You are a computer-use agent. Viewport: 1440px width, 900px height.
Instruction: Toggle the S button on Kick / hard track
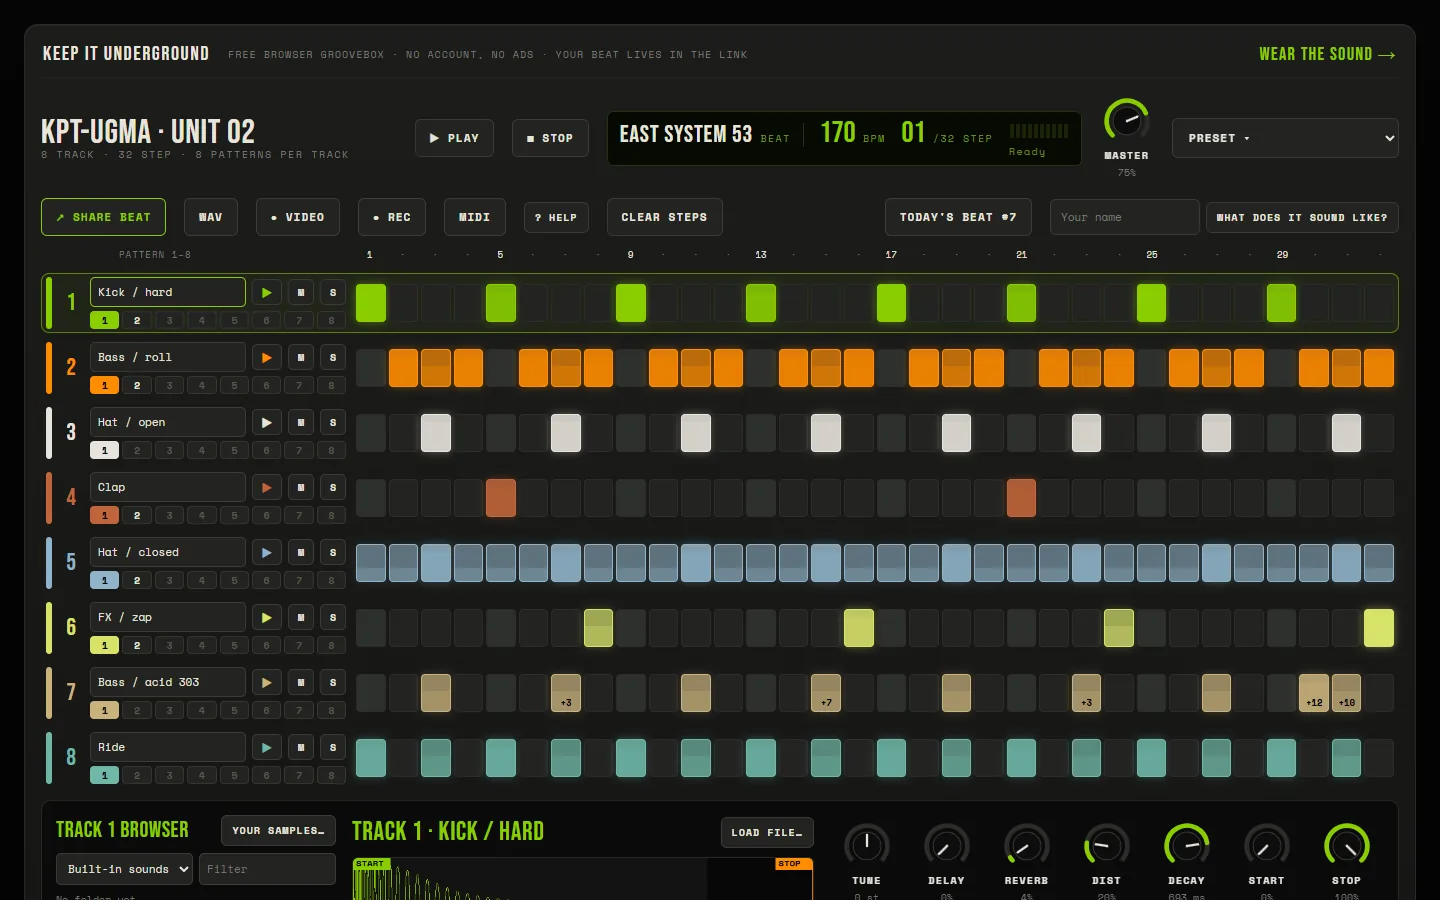click(x=333, y=292)
